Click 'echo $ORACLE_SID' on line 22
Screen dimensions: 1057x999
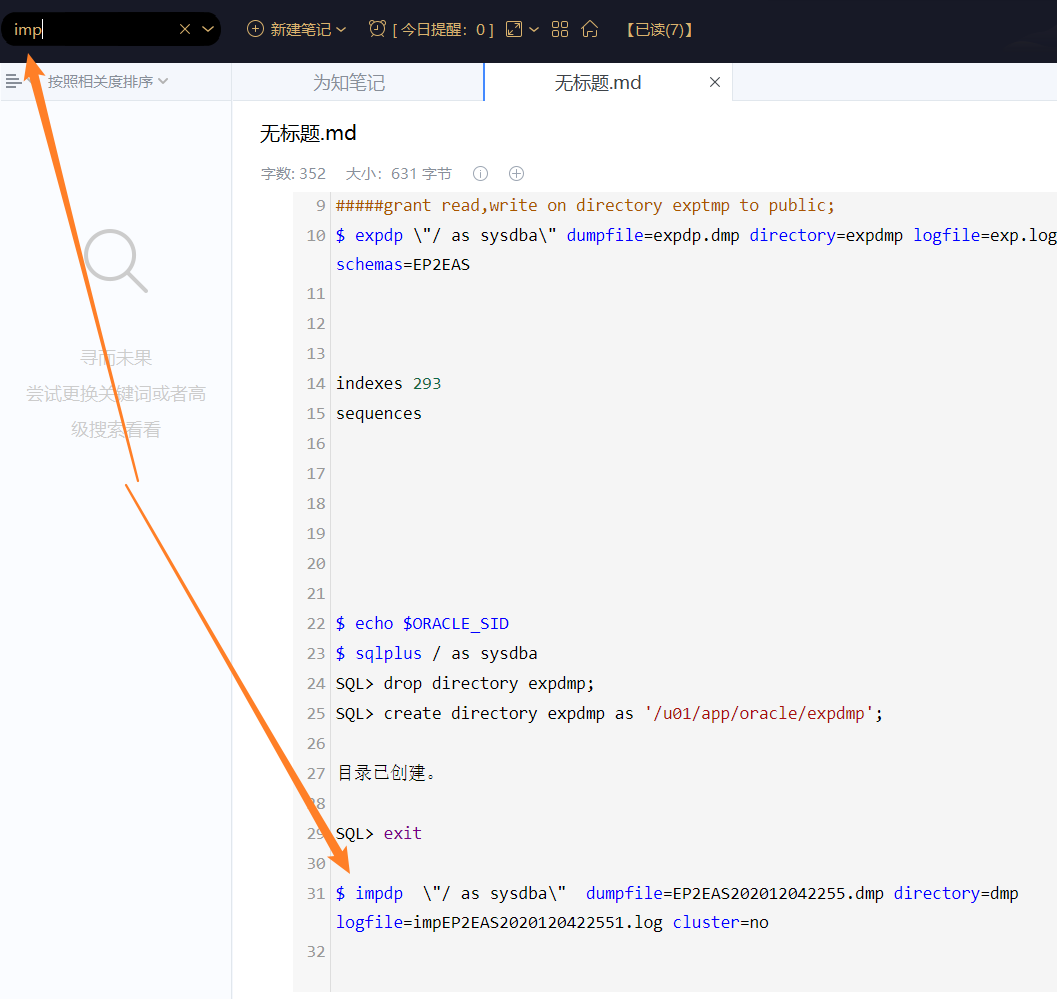432,624
